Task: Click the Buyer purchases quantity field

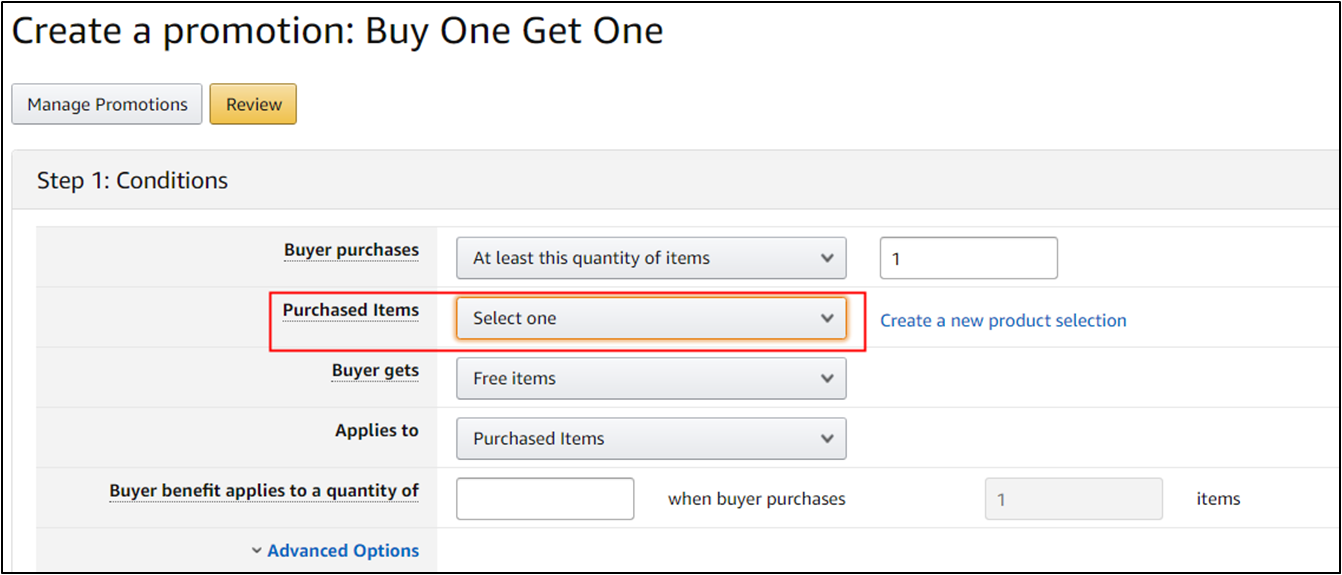Action: pyautogui.click(x=968, y=258)
